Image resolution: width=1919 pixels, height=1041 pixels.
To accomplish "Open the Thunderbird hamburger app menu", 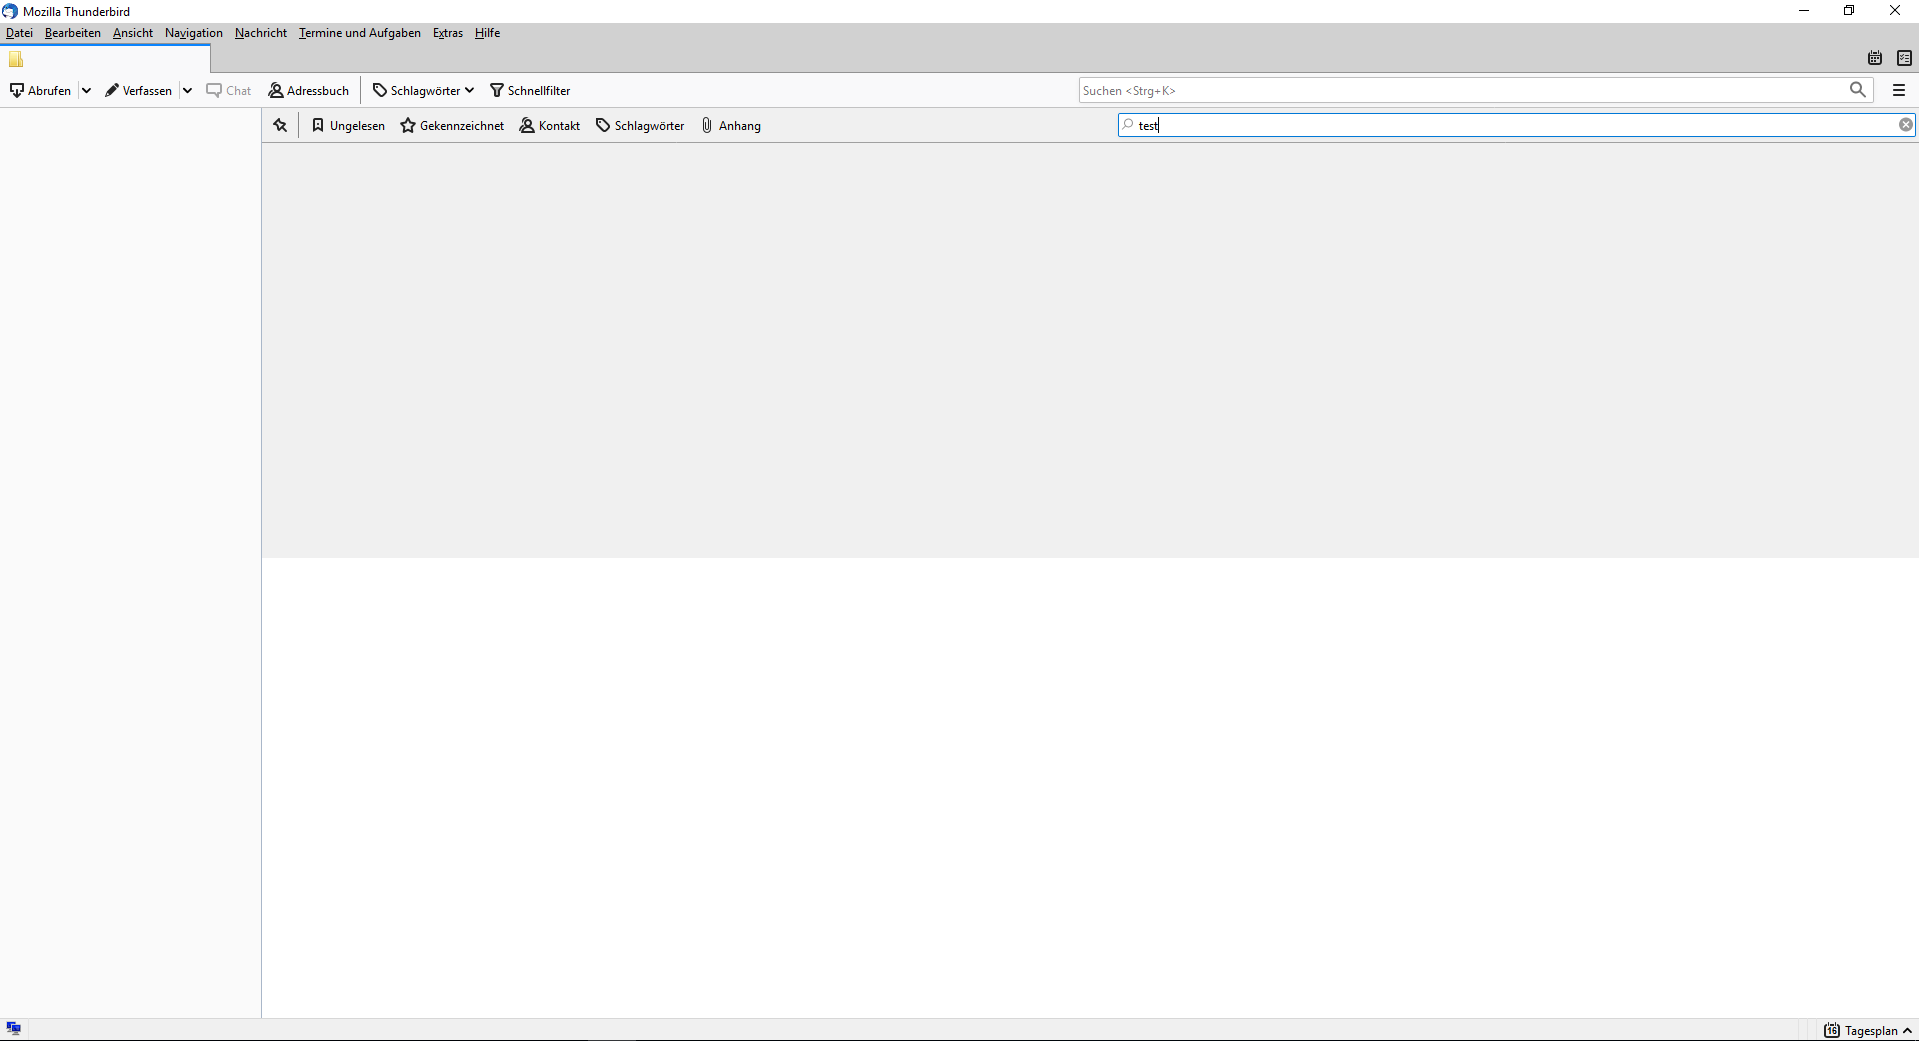I will click(1899, 90).
